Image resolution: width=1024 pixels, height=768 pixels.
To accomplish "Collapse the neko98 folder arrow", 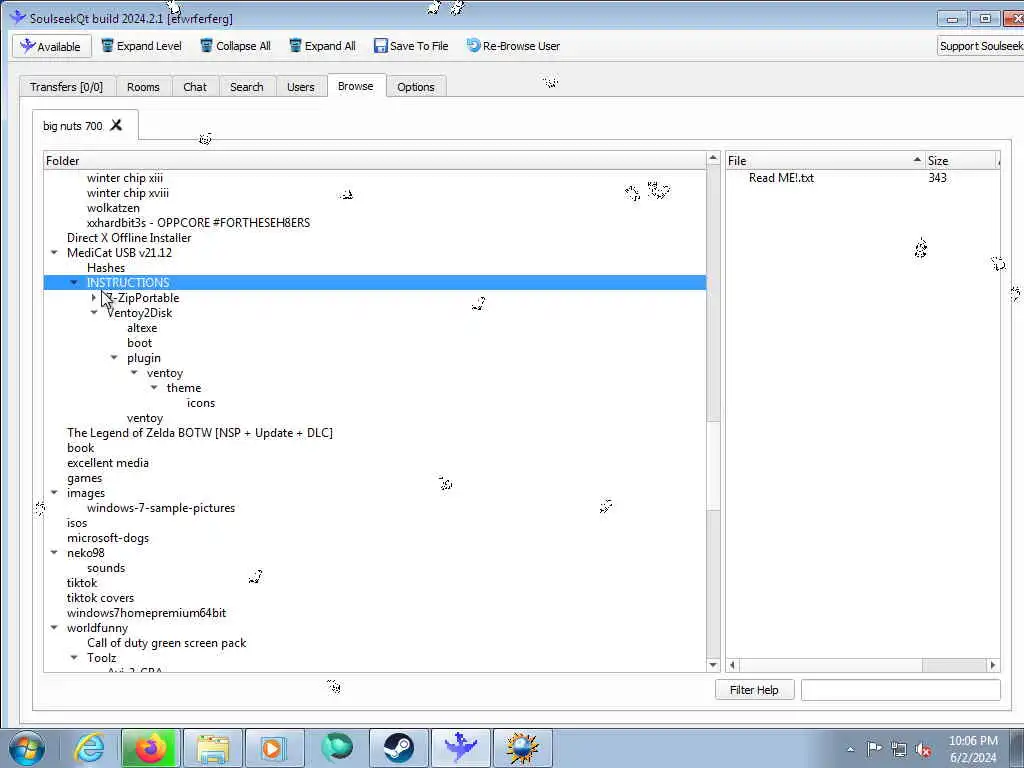I will [x=54, y=553].
